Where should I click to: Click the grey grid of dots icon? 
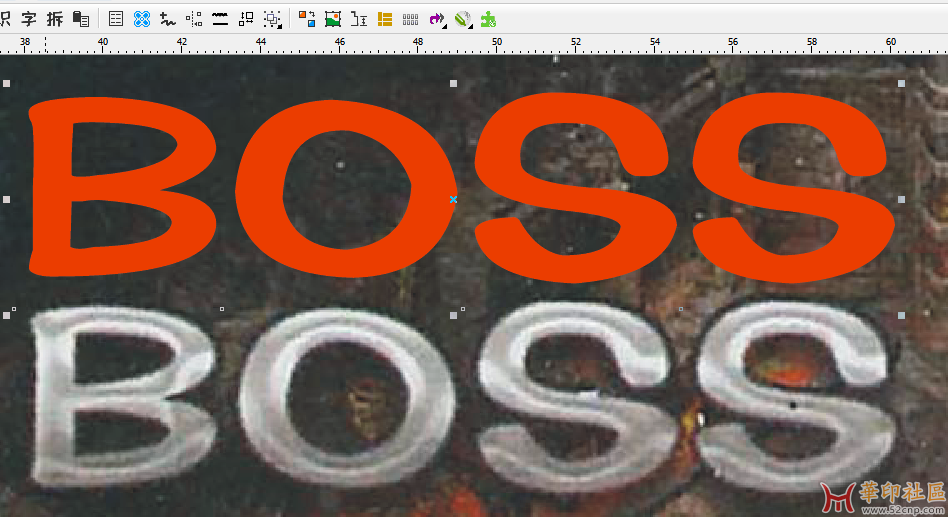[411, 20]
